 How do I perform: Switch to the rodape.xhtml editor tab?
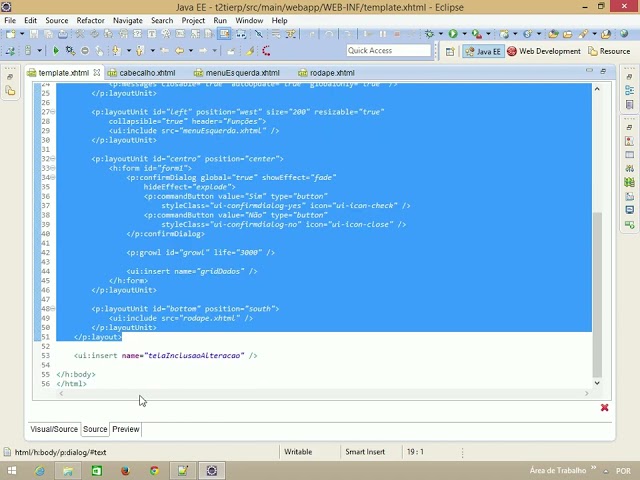tap(327, 73)
